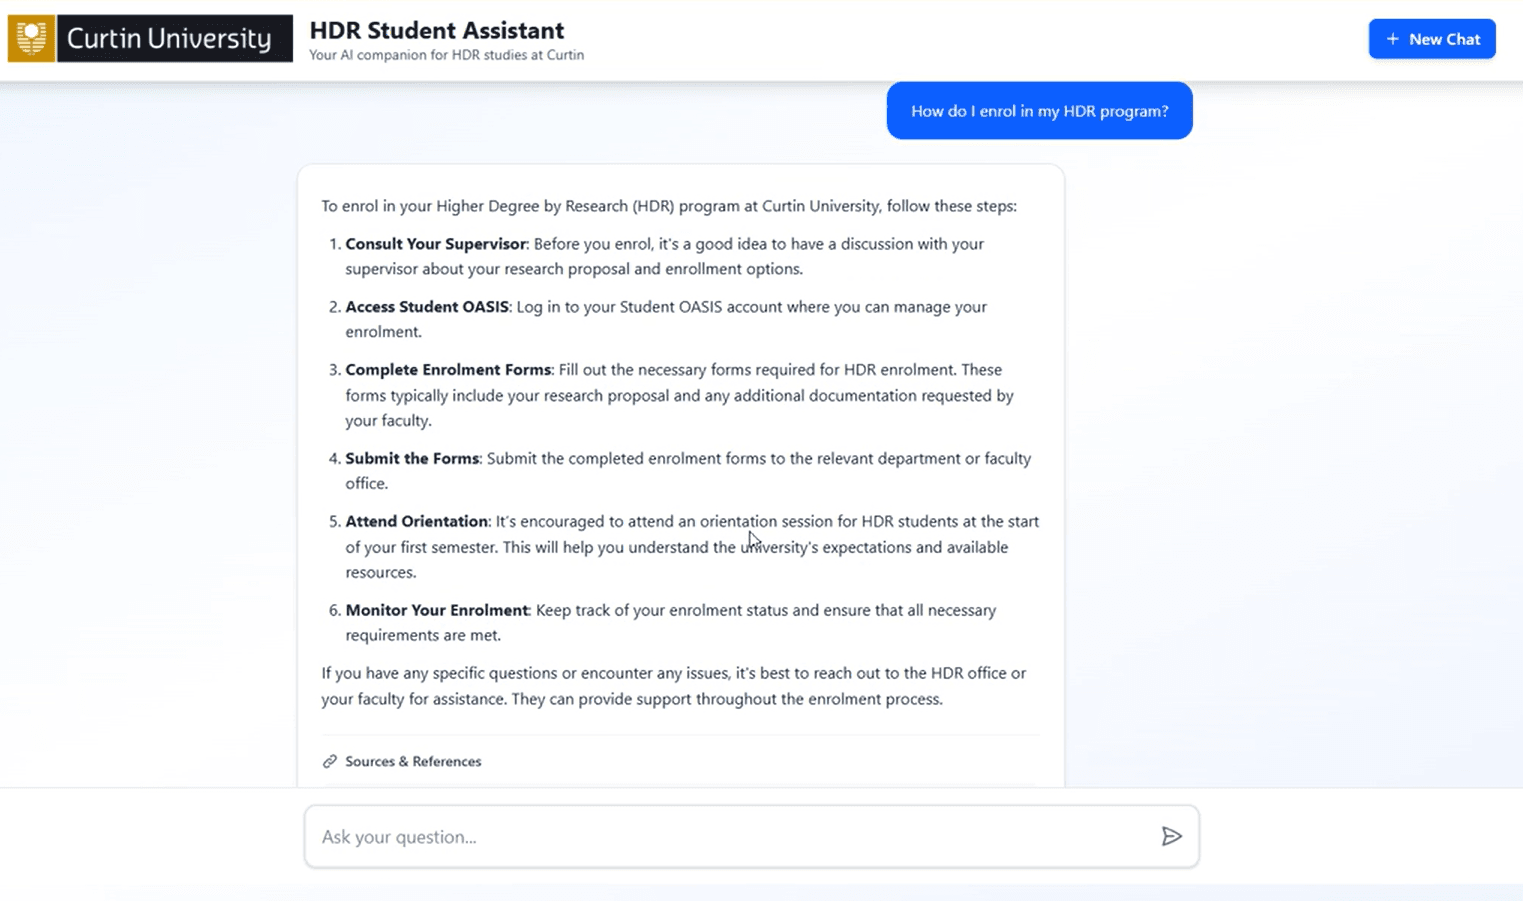The image size is (1523, 901).
Task: Select the Curtin University logo banner
Action: (150, 38)
